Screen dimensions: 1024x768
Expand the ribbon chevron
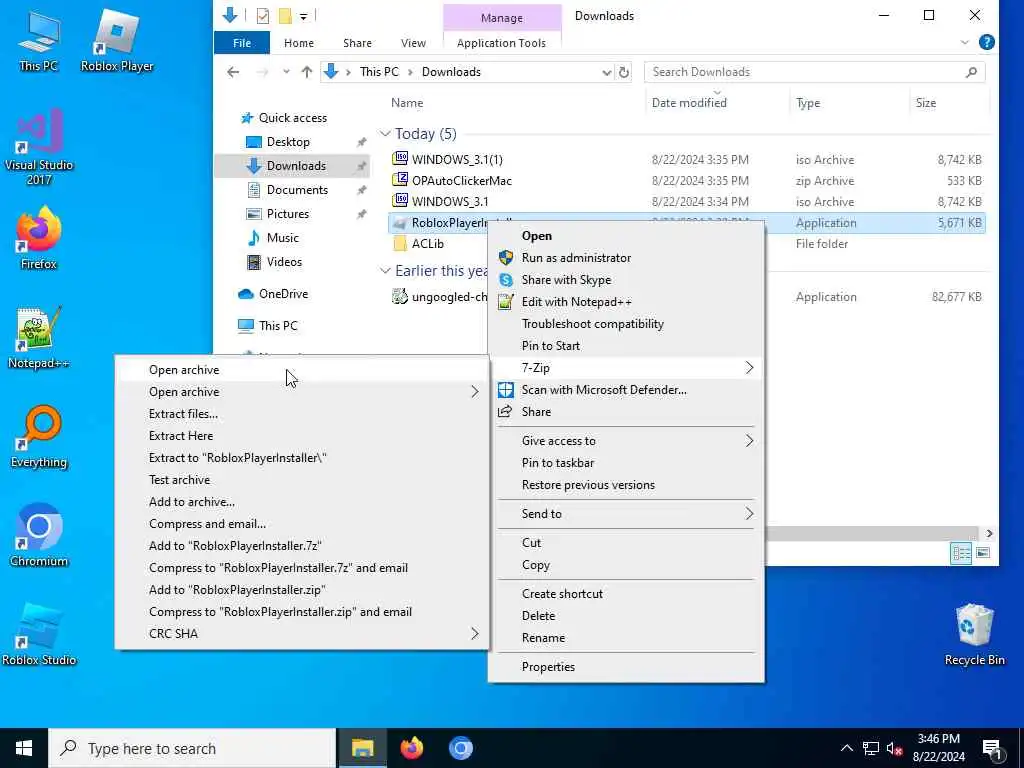click(x=965, y=42)
